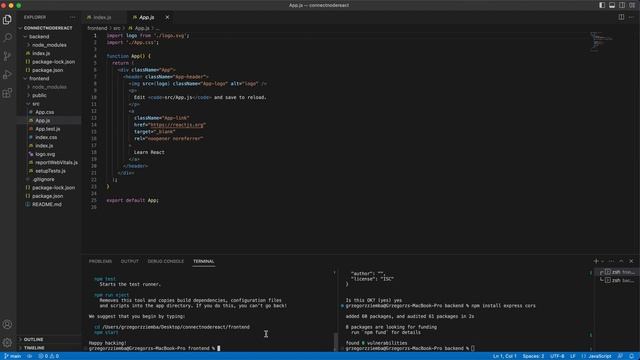The width and height of the screenshot is (640, 360).
Task: Switch to the OUTPUT panel tab
Action: point(129,261)
